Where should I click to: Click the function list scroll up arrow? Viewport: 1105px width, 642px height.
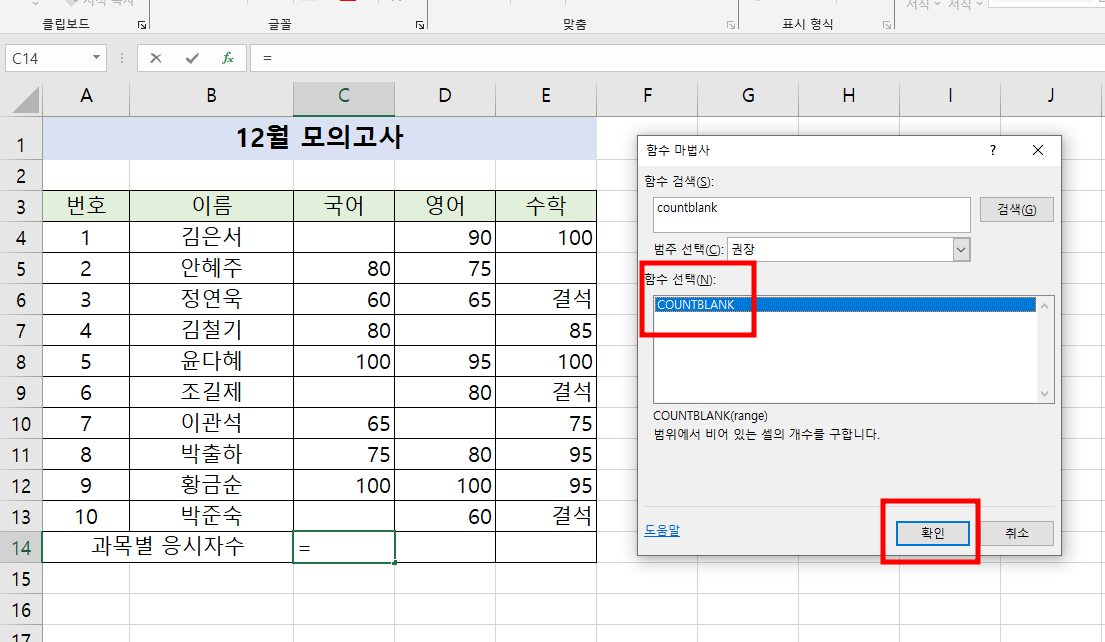pos(1044,306)
